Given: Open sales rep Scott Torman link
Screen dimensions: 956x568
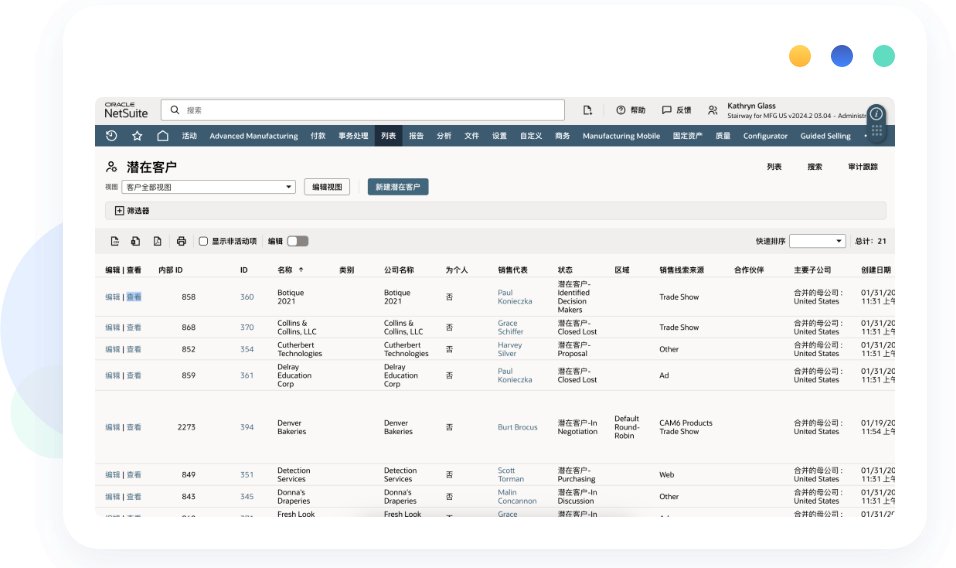Looking at the screenshot, I should [510, 475].
